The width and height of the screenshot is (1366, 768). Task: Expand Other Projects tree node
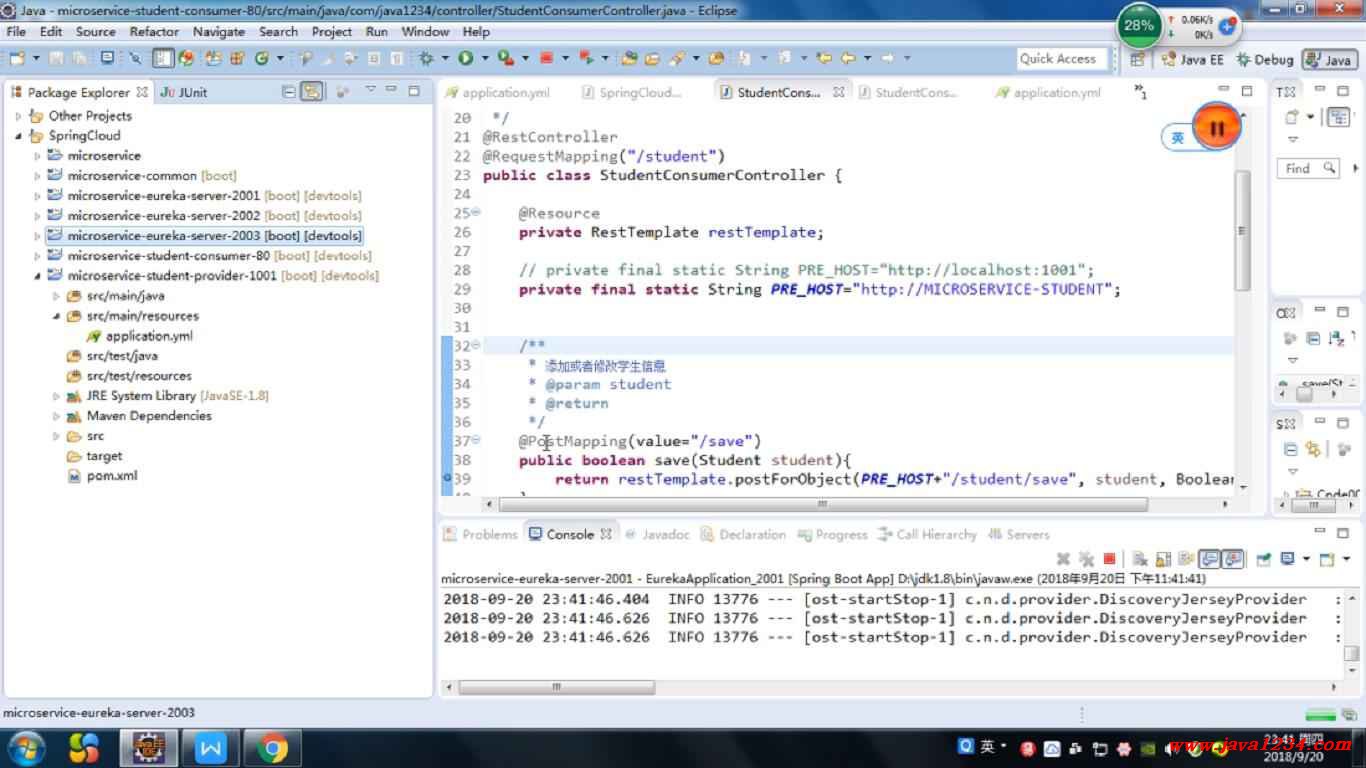tap(18, 116)
